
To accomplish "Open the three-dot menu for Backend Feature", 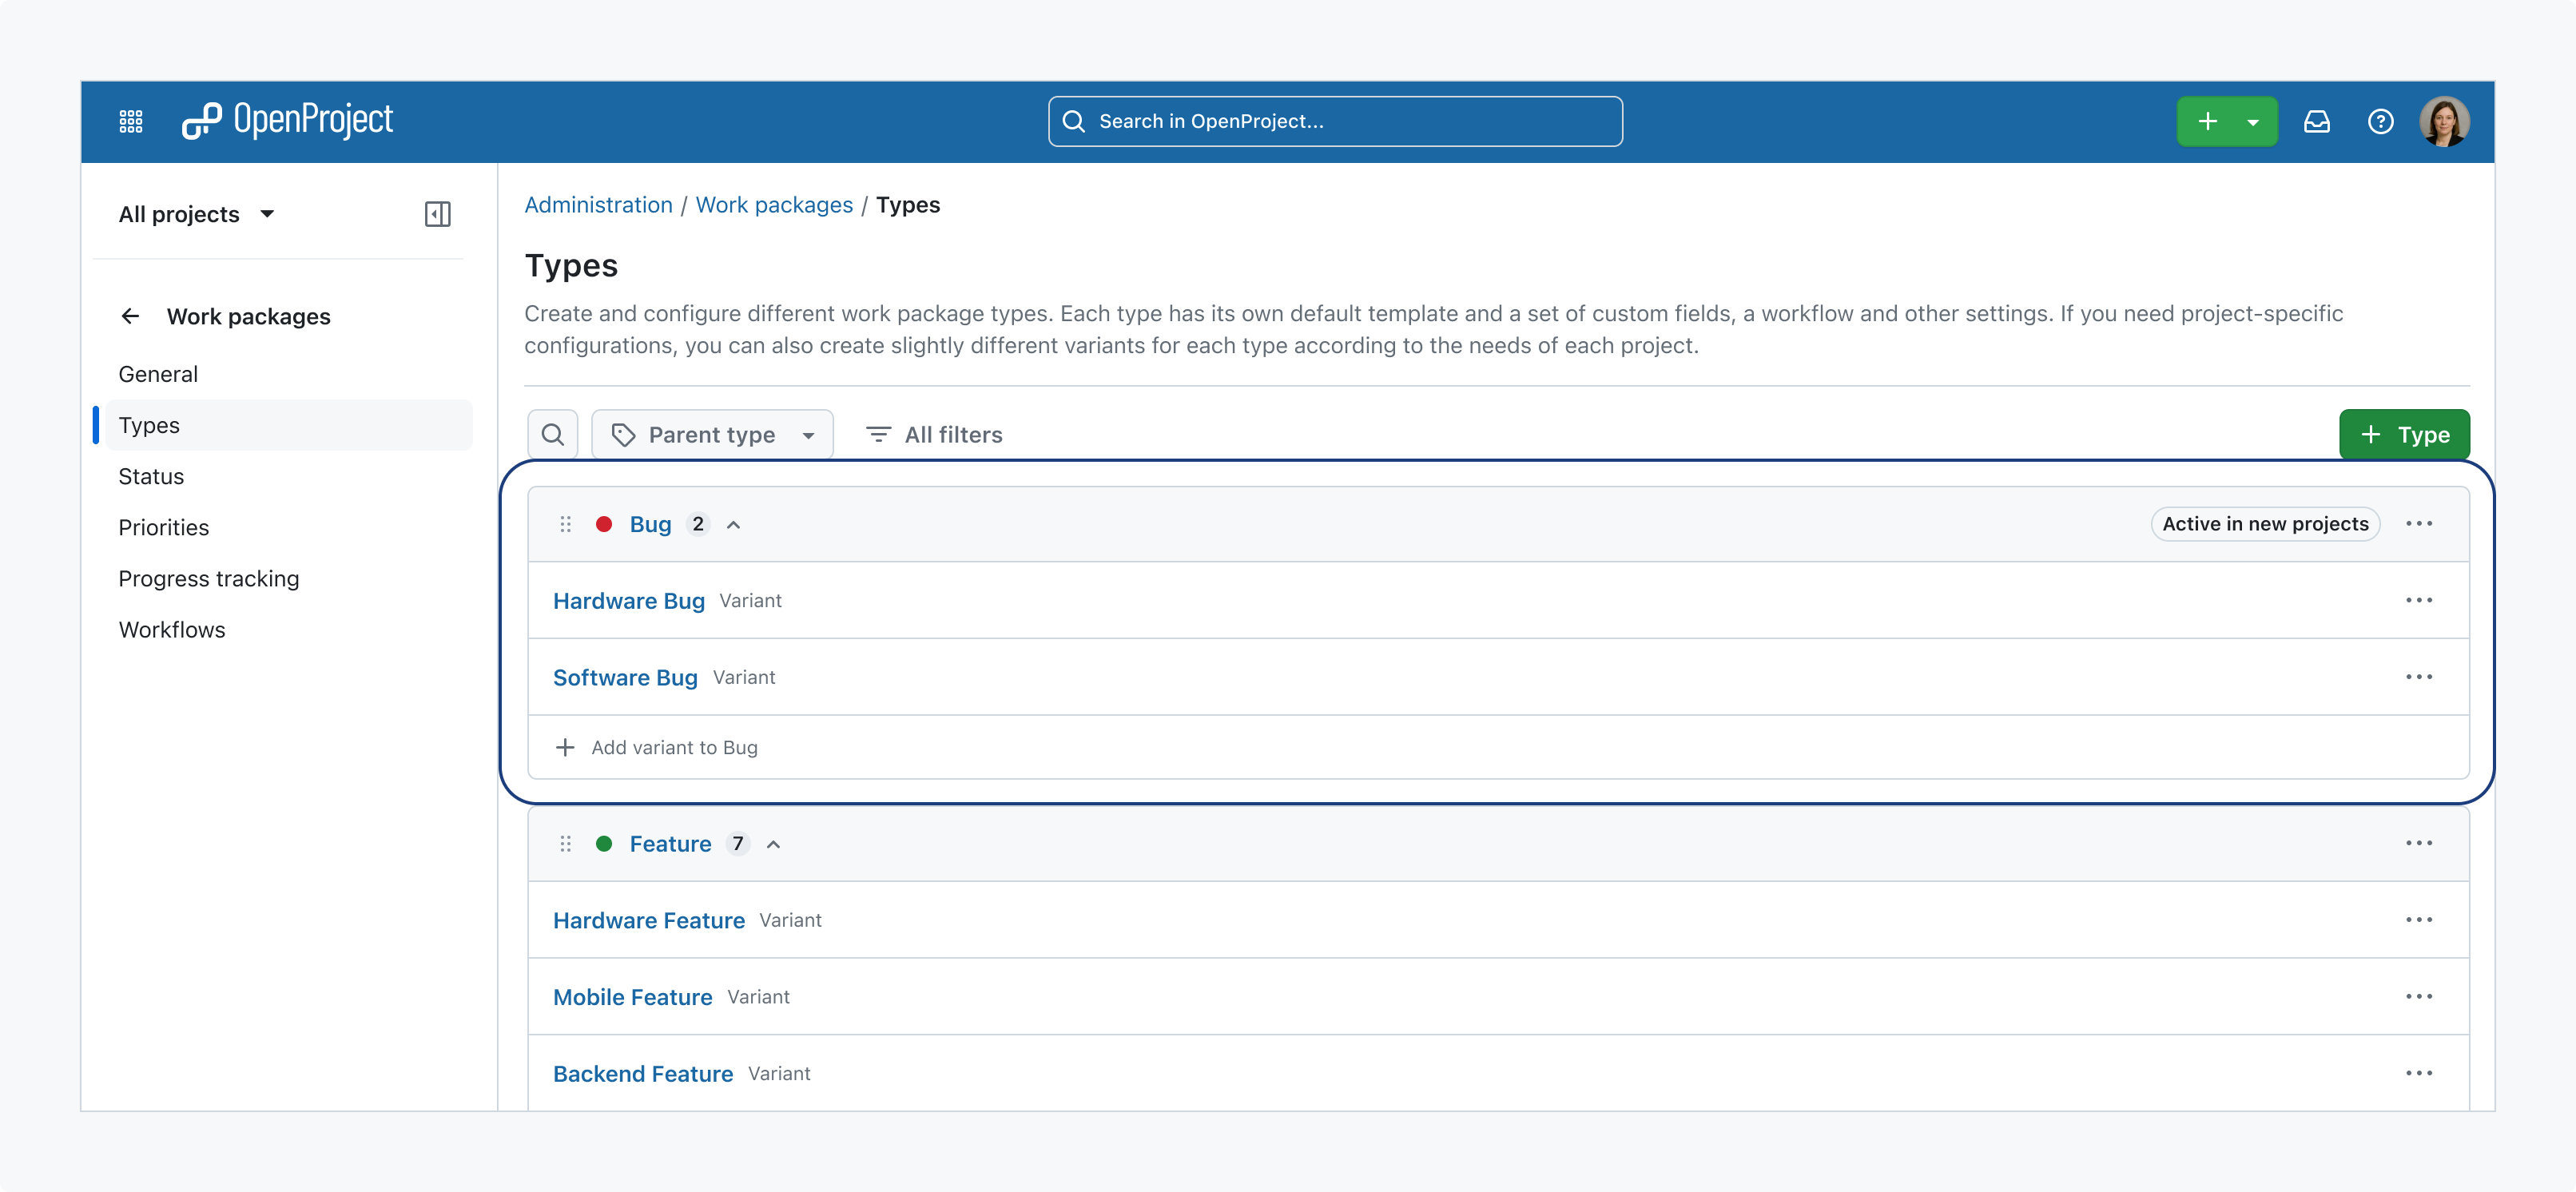I will tap(2419, 1073).
